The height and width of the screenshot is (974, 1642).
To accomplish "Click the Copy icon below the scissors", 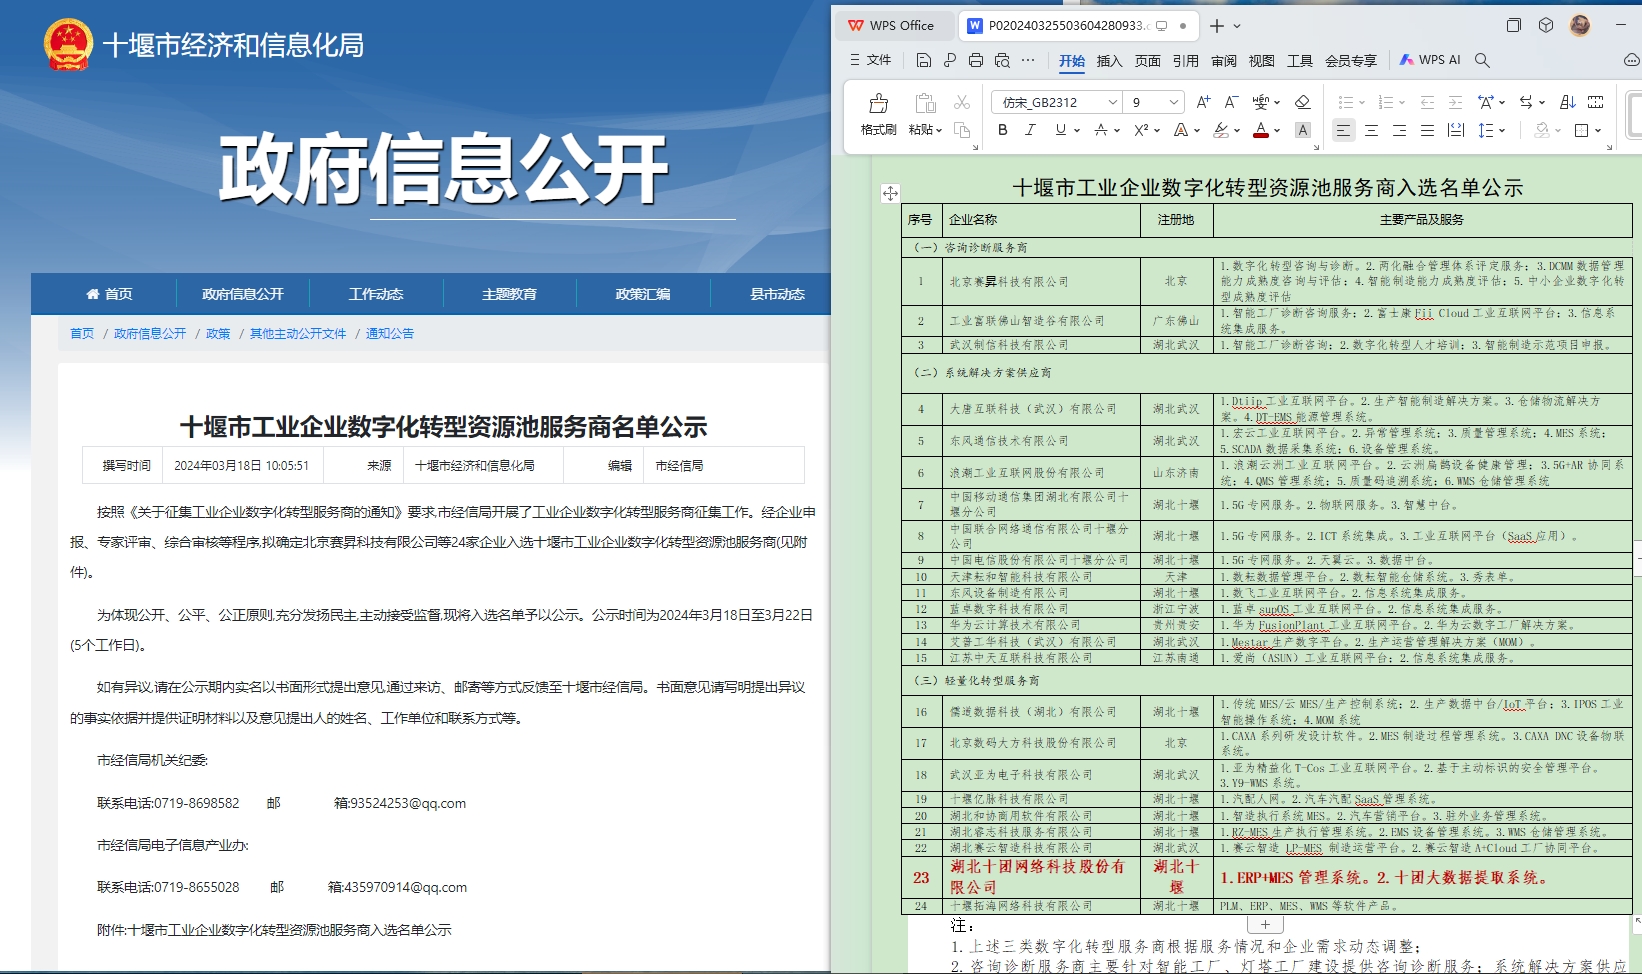I will (x=962, y=130).
